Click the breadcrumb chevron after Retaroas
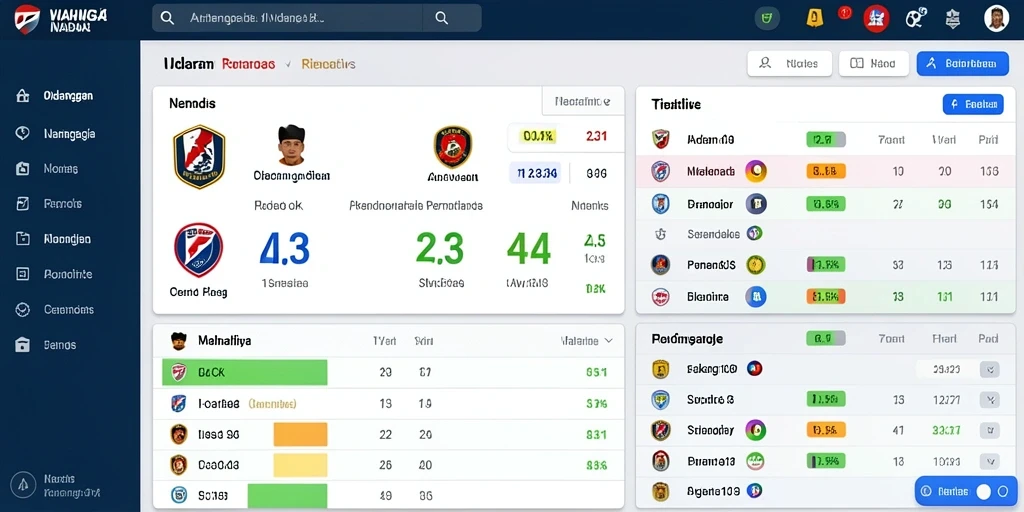The image size is (1024, 512). click(288, 65)
